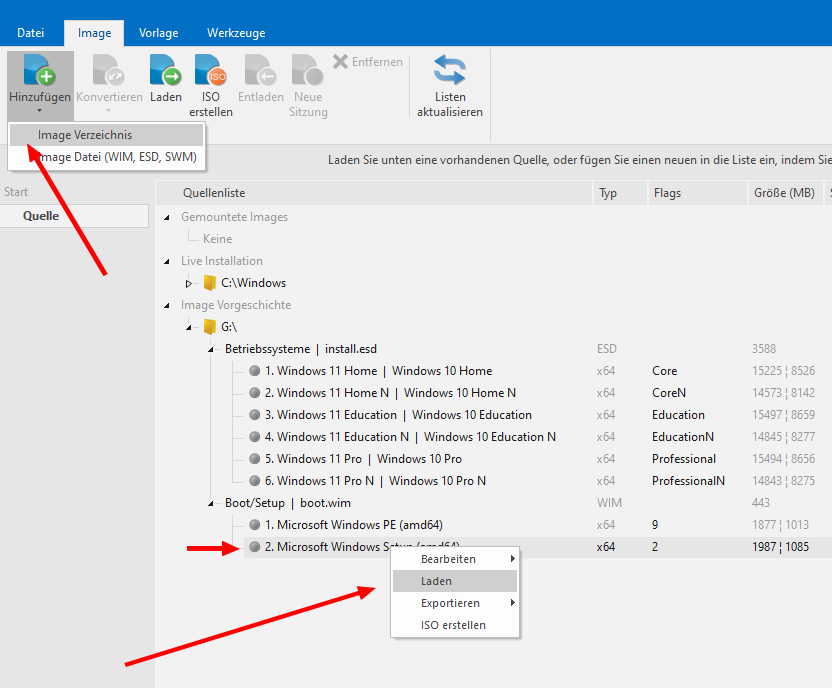
Task: Collapse the Live Installation group
Action: pyautogui.click(x=167, y=262)
